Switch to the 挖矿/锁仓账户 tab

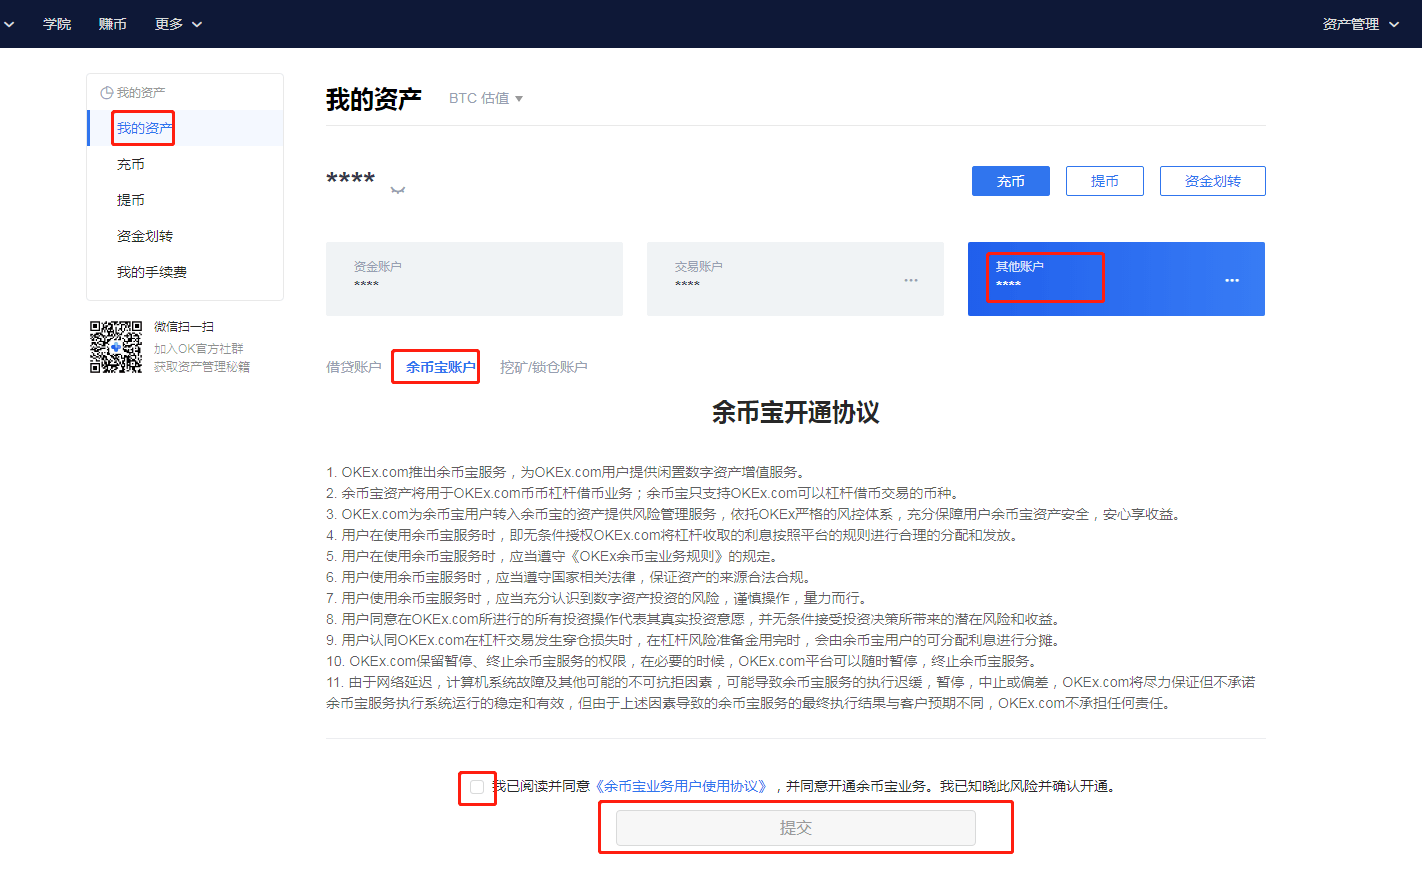[544, 367]
